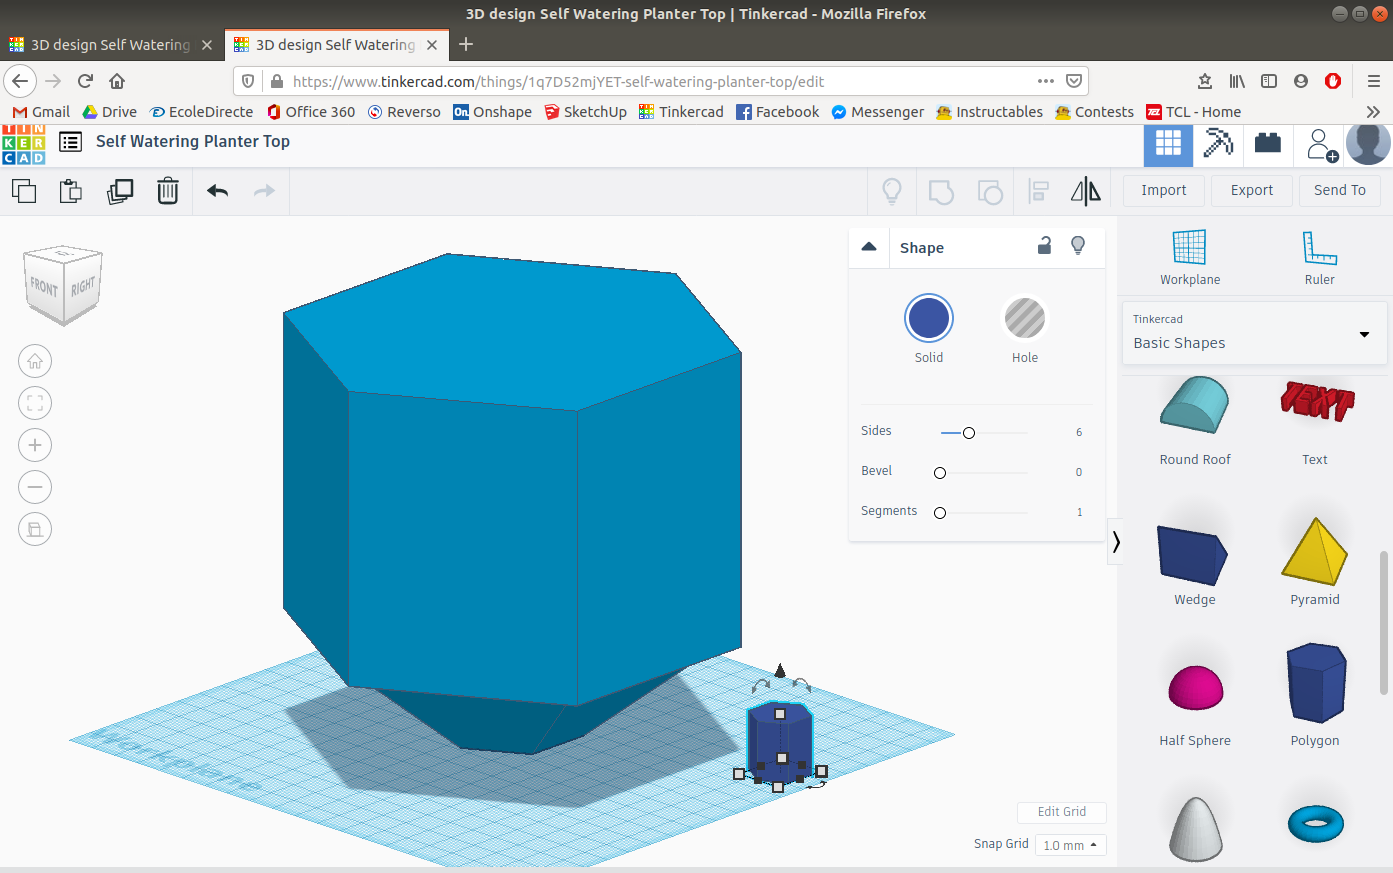Click the lock icon in the Shape panel
Screen dimensions: 1393x873
[1044, 245]
